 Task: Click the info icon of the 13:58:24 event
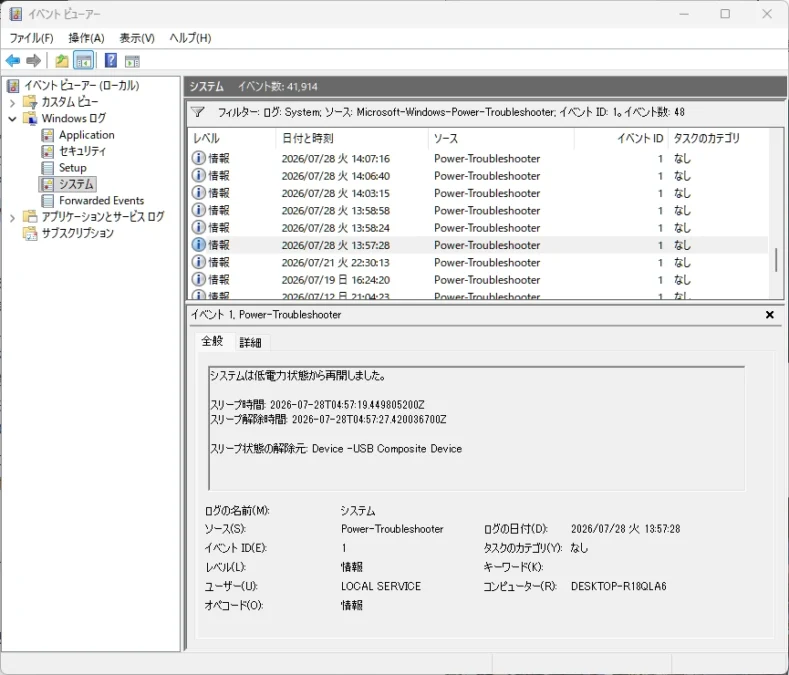click(x=199, y=228)
